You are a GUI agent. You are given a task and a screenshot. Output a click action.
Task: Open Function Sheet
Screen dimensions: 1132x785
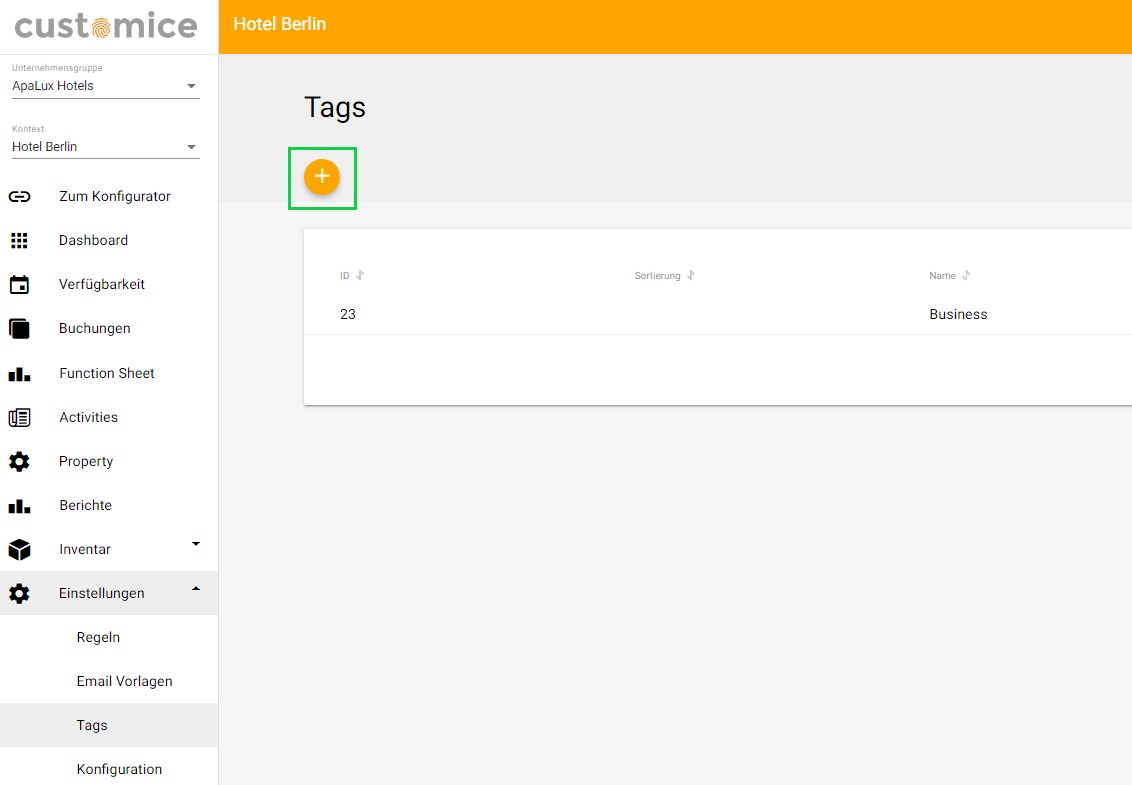coord(107,373)
